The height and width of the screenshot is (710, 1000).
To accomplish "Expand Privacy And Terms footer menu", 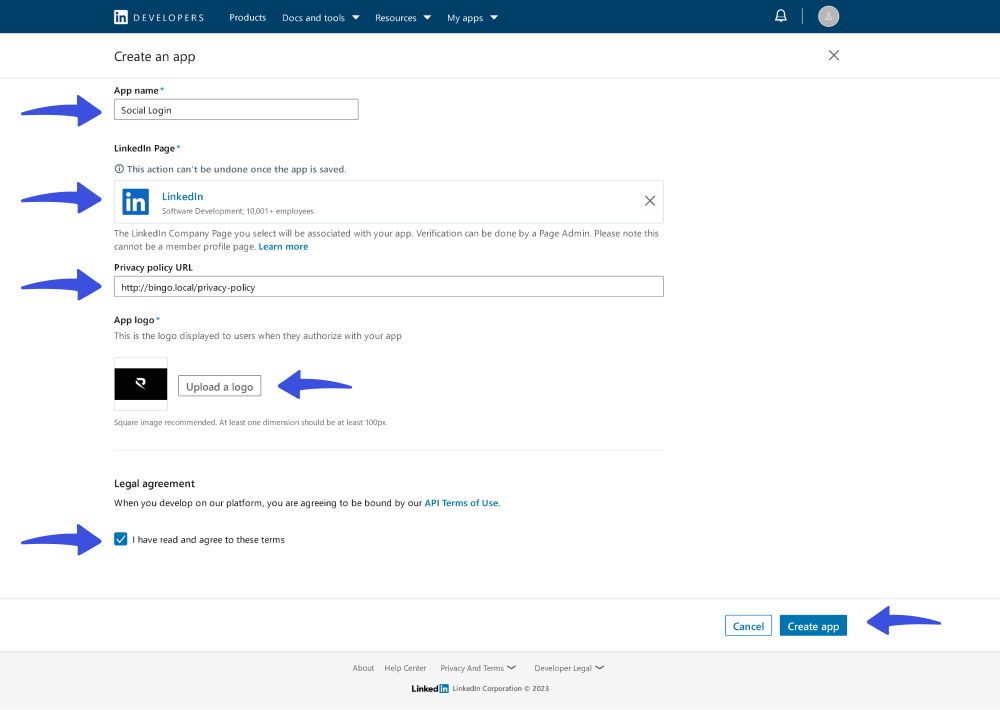I will (x=478, y=668).
